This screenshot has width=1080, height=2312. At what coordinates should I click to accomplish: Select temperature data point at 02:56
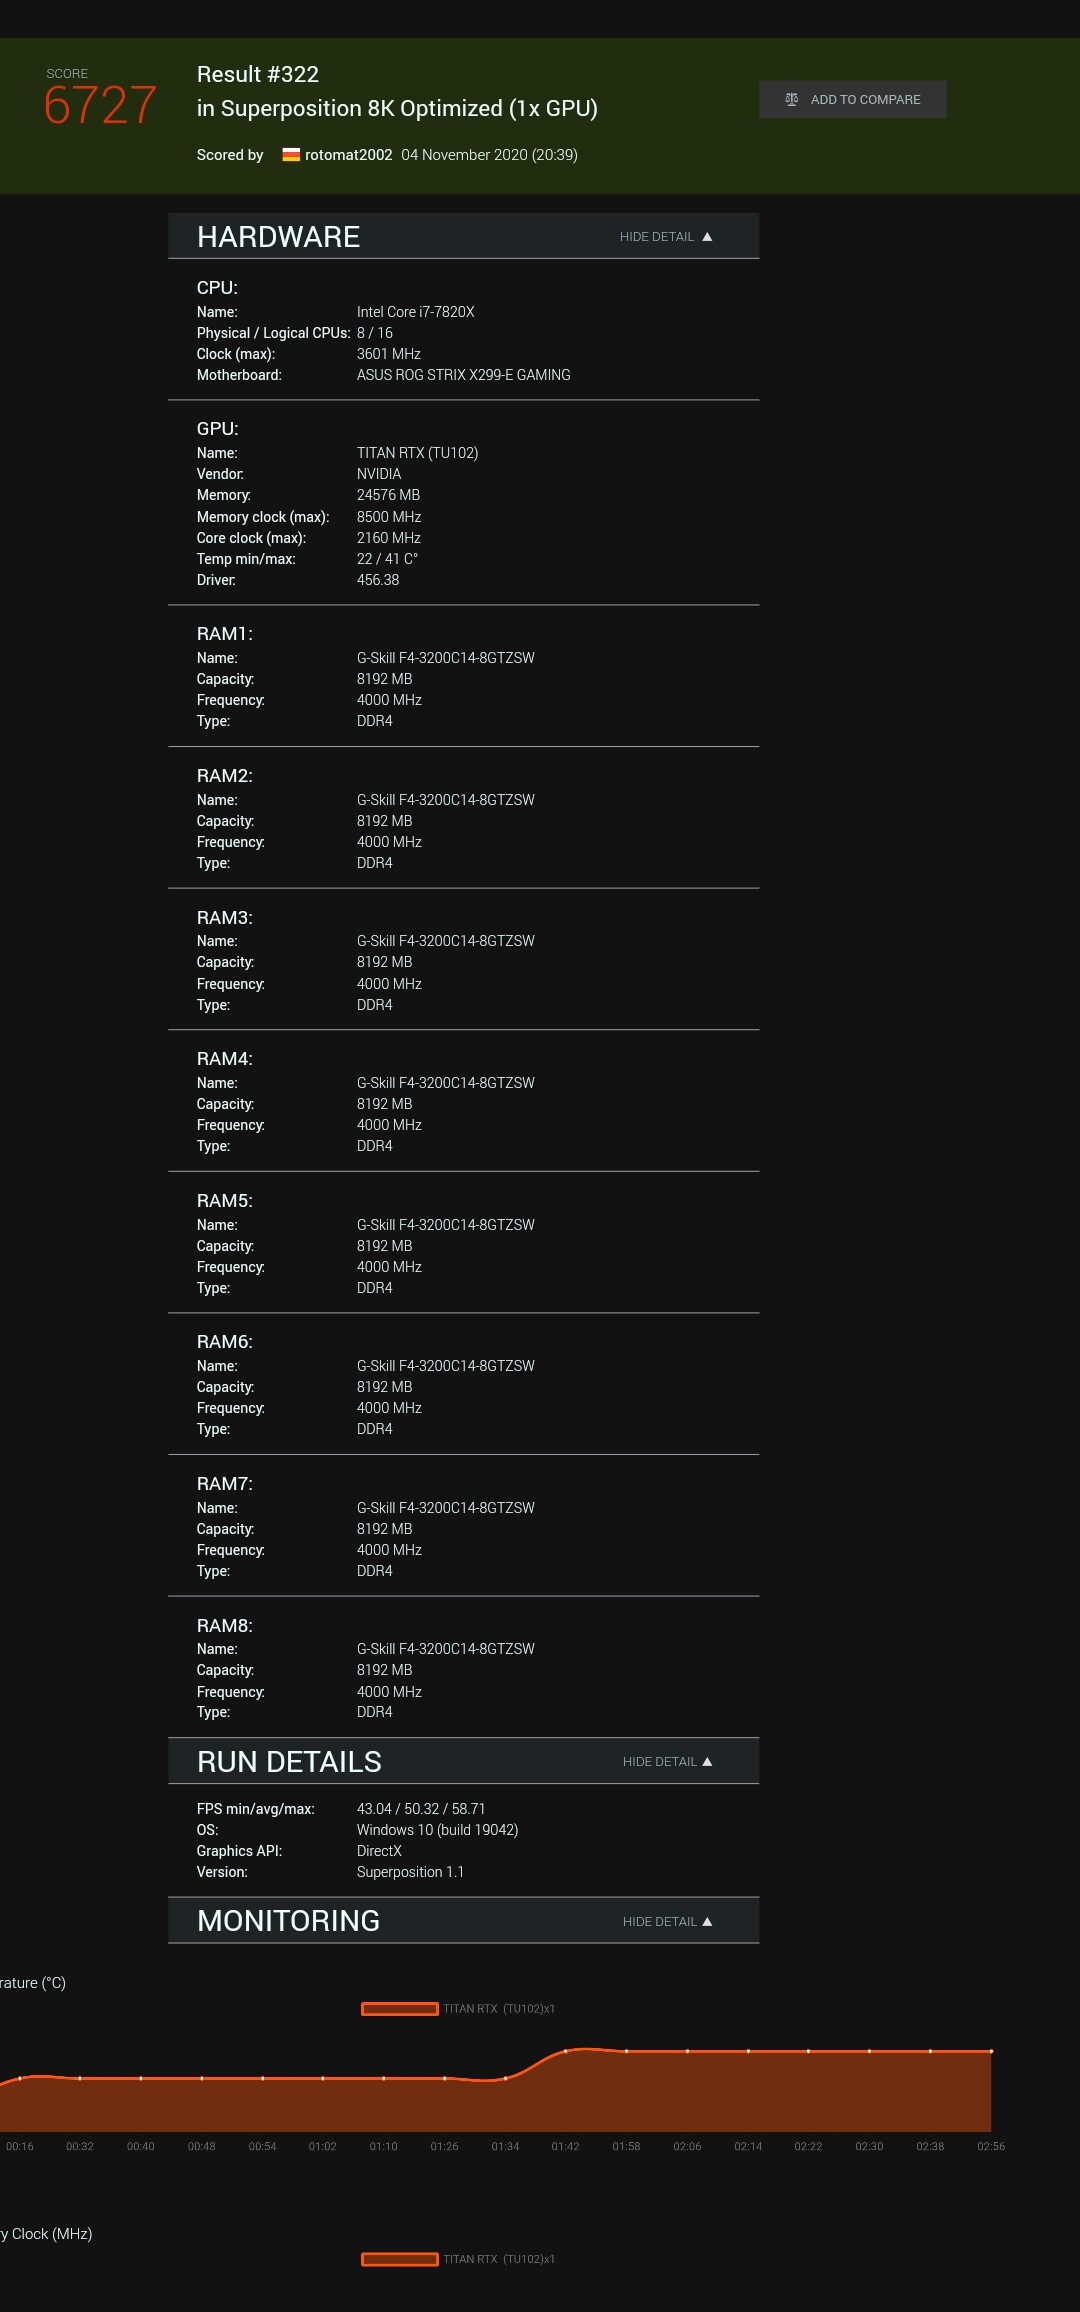[991, 2051]
